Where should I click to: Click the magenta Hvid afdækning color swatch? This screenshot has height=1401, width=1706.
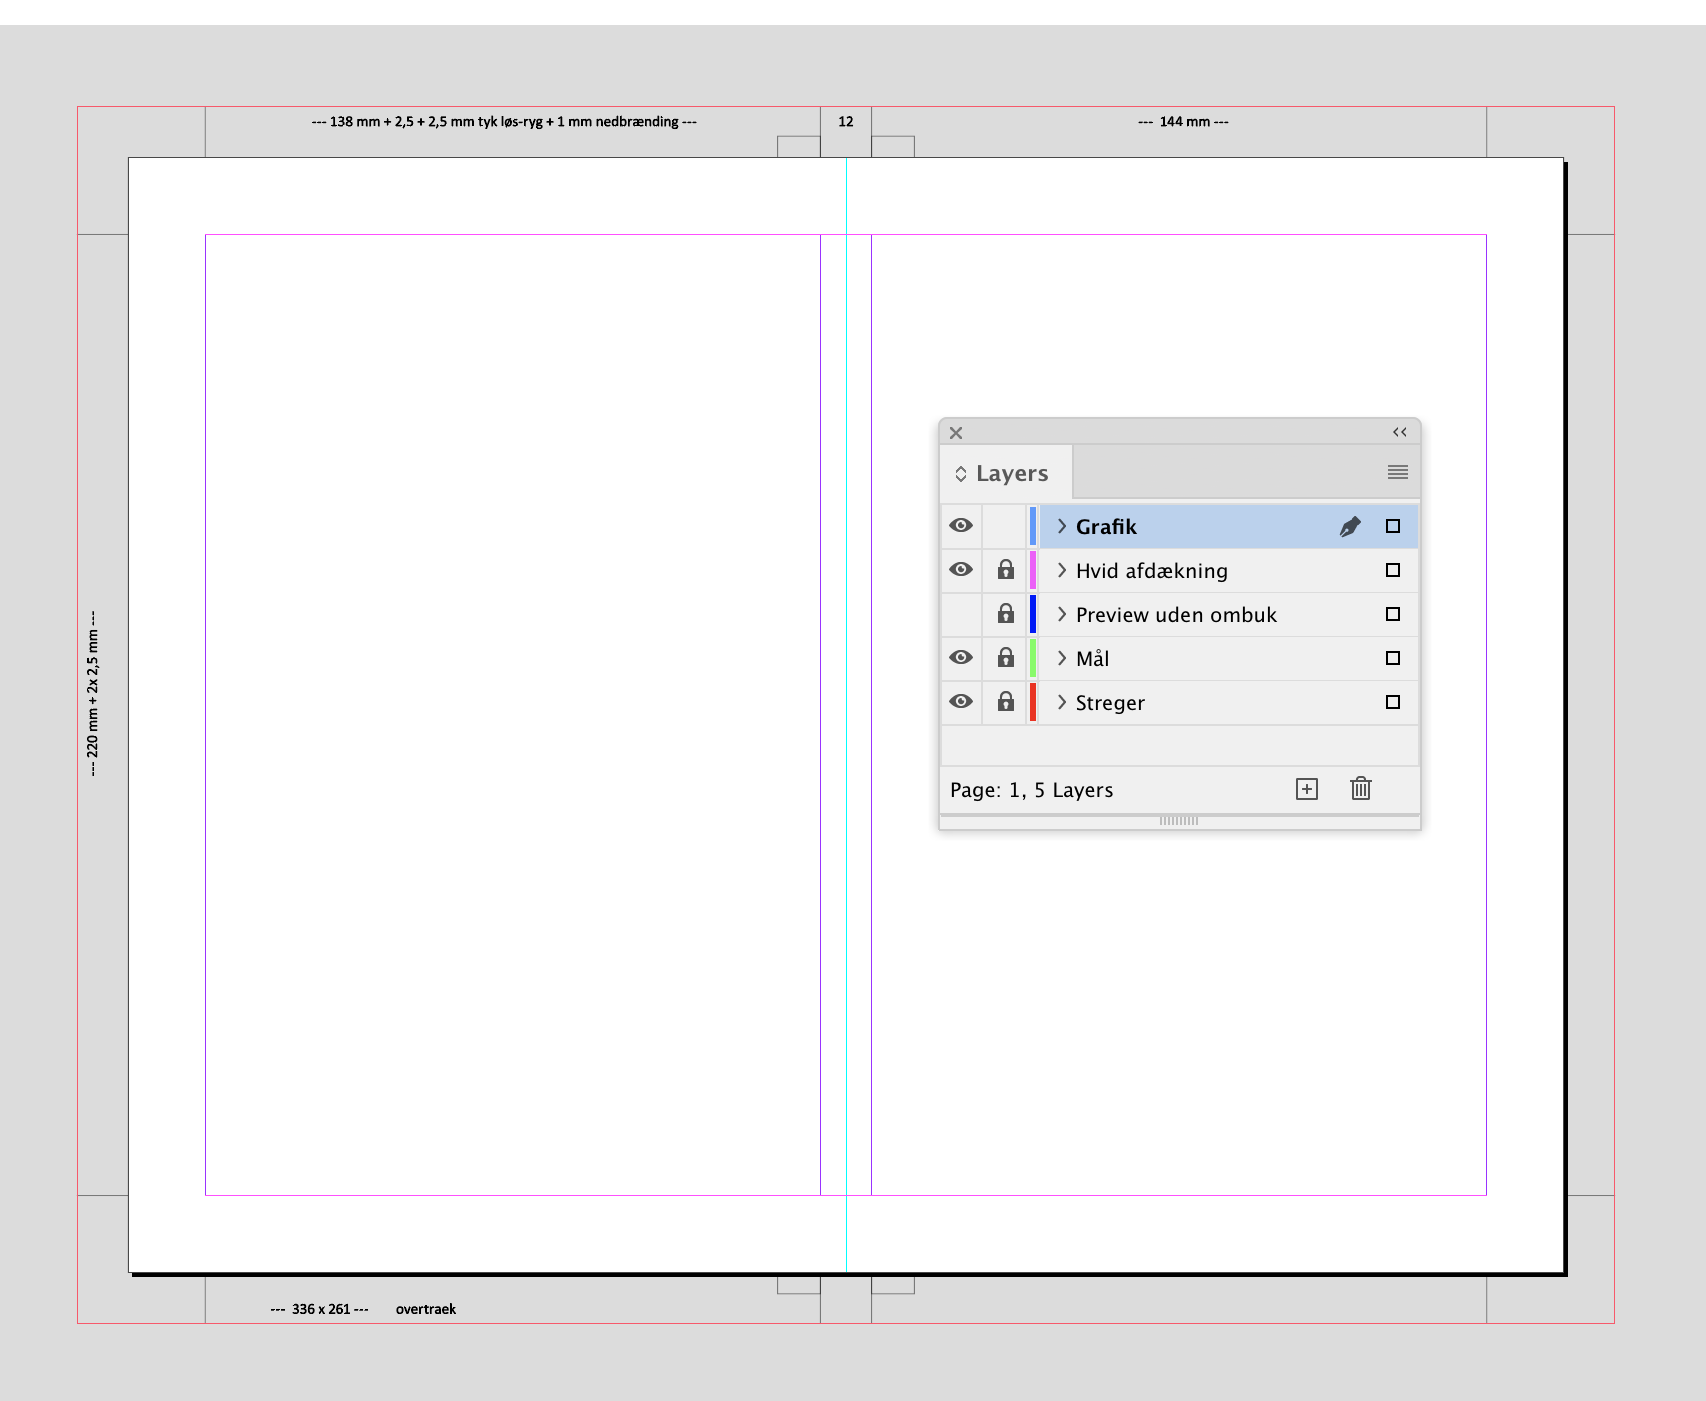point(1033,570)
